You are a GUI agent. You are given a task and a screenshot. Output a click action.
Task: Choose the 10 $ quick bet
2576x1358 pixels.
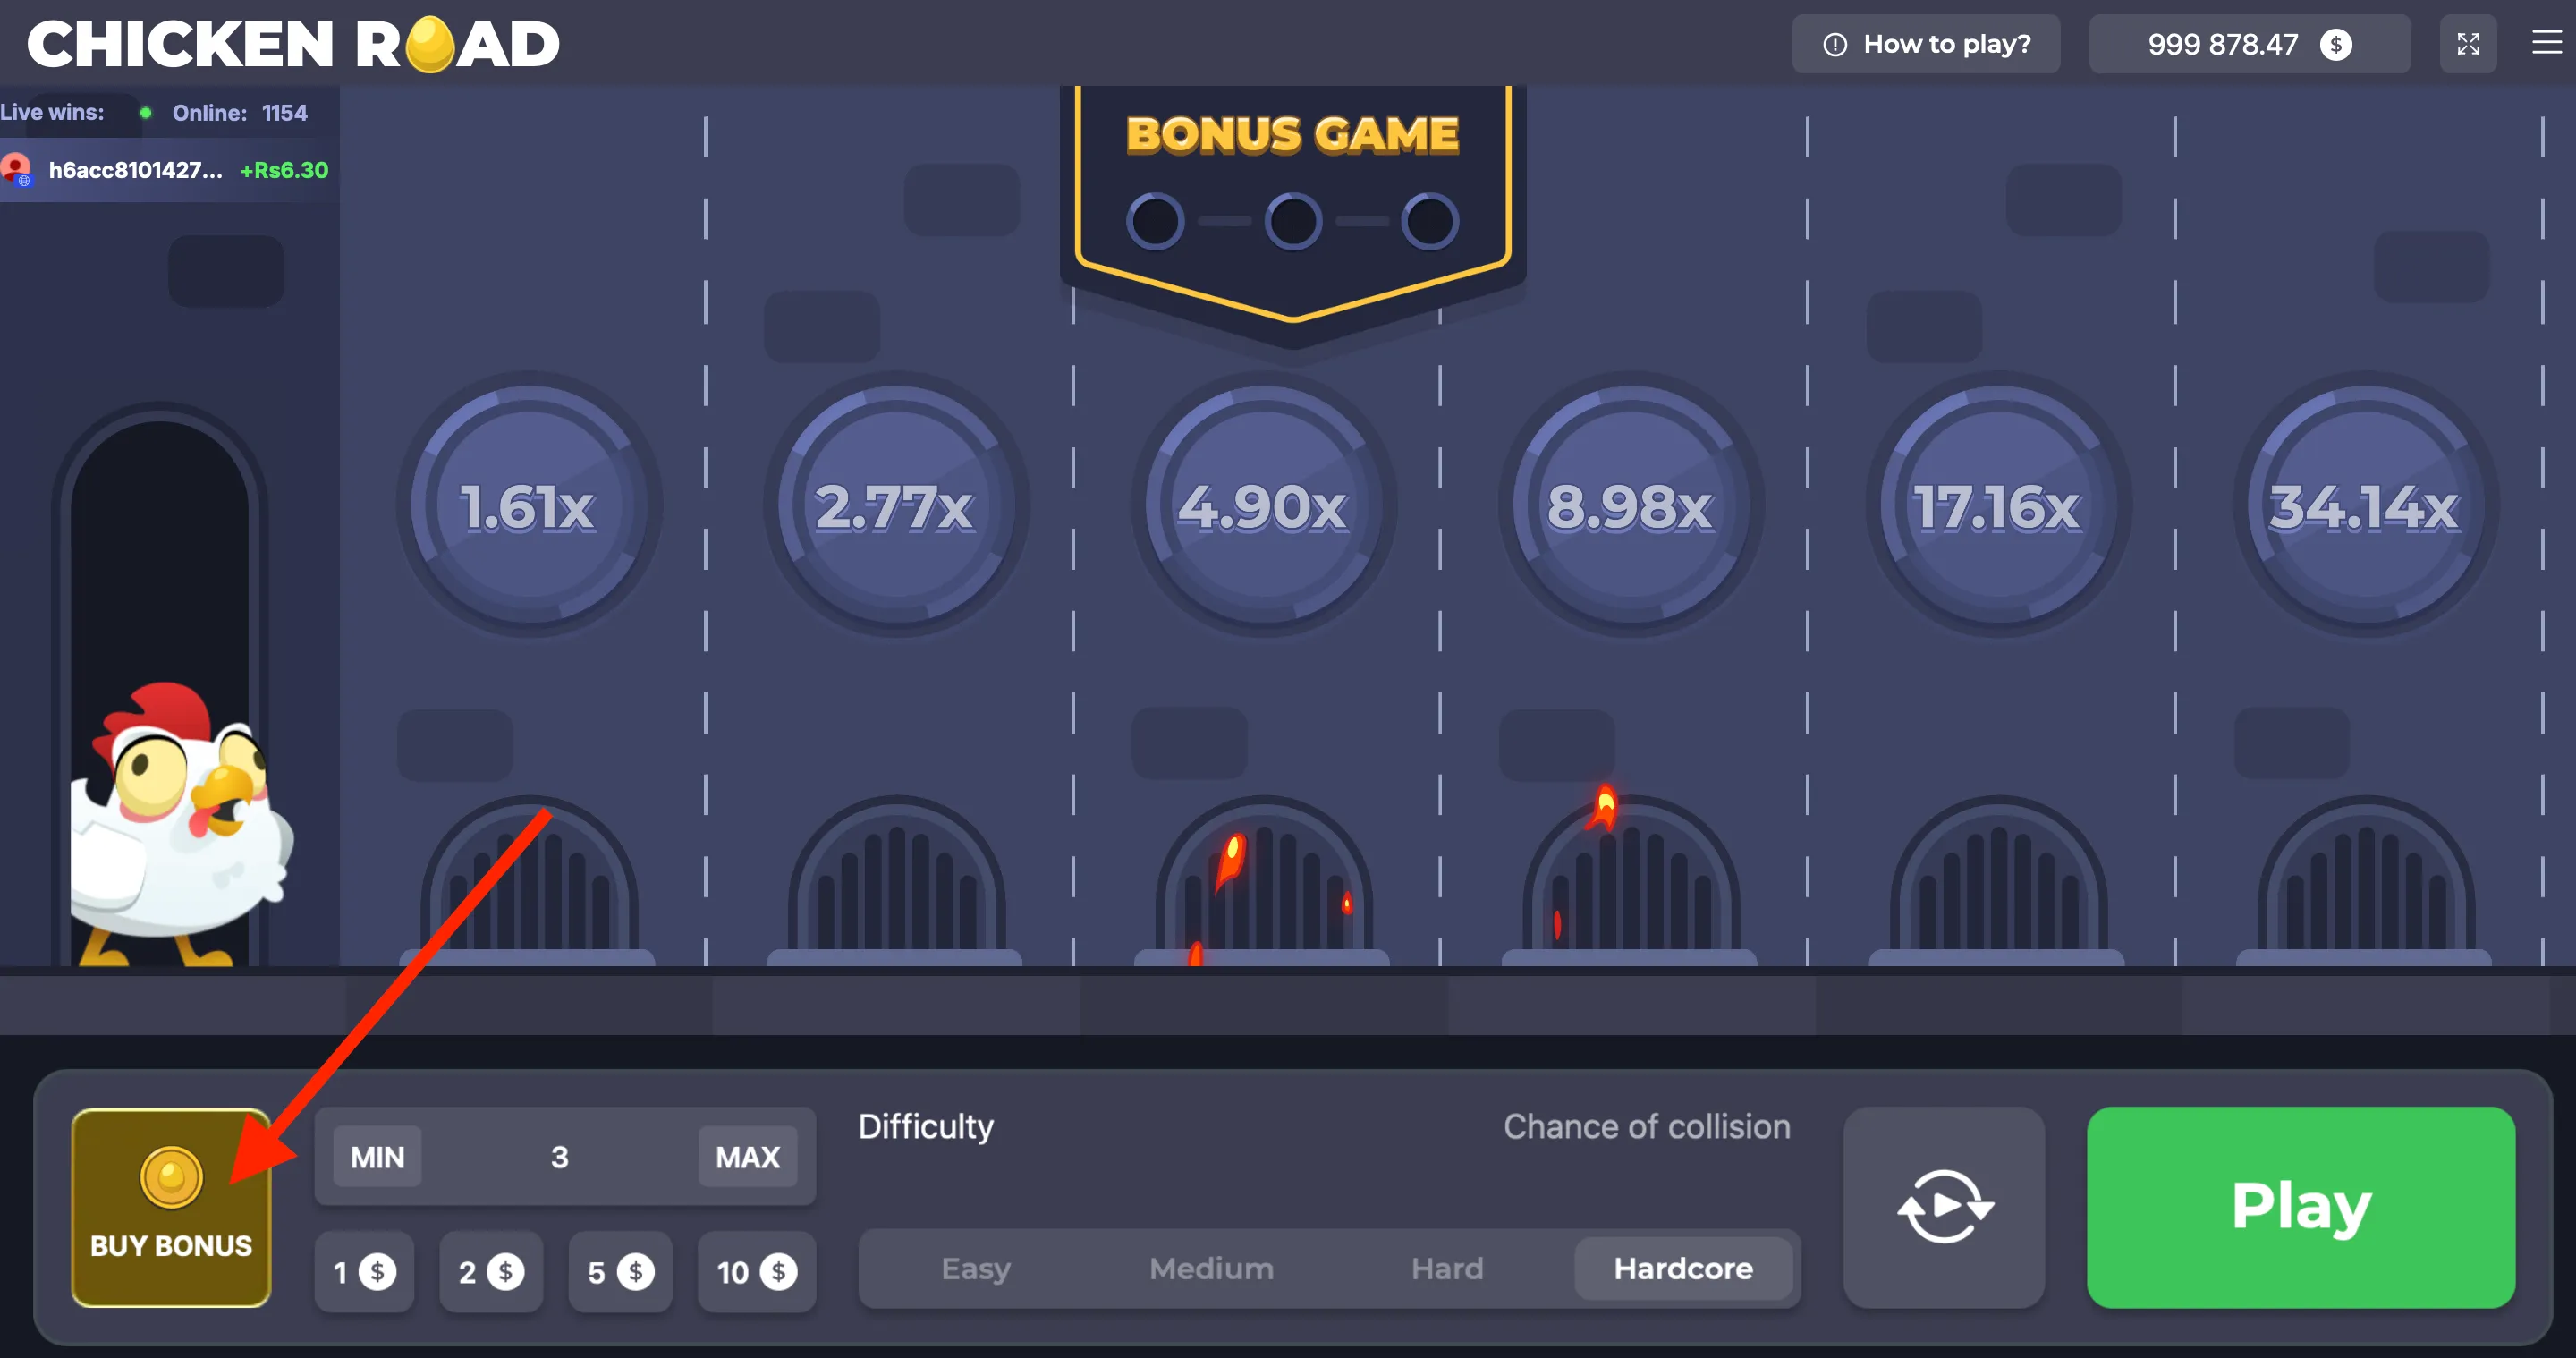point(756,1271)
